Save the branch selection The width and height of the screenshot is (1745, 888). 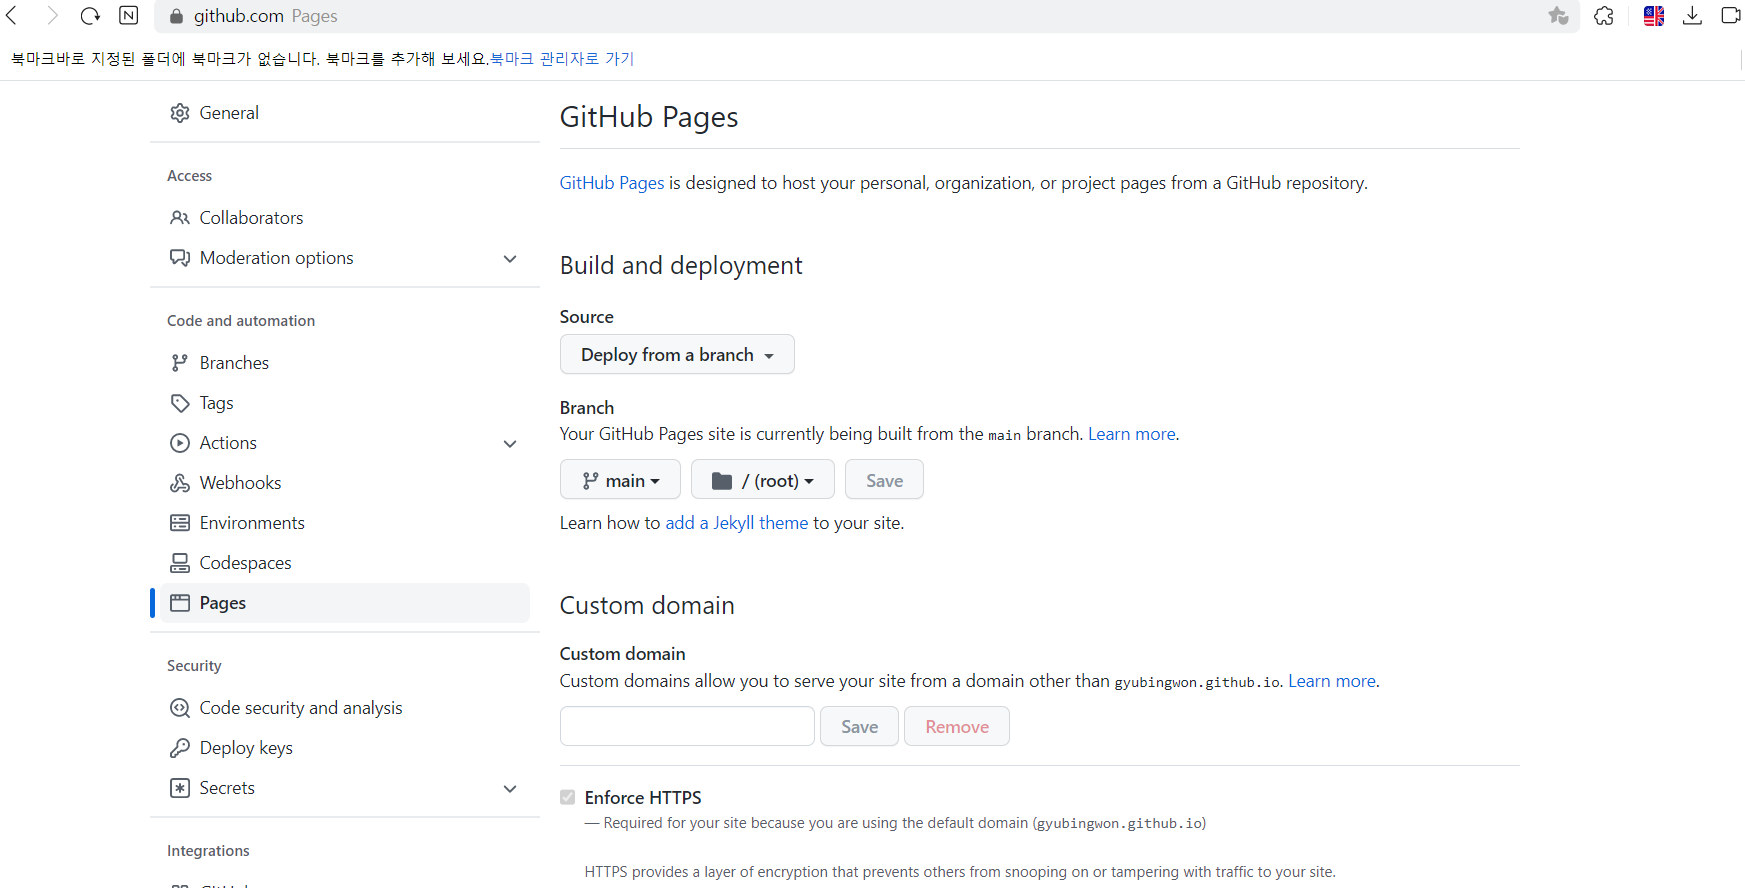pyautogui.click(x=884, y=480)
